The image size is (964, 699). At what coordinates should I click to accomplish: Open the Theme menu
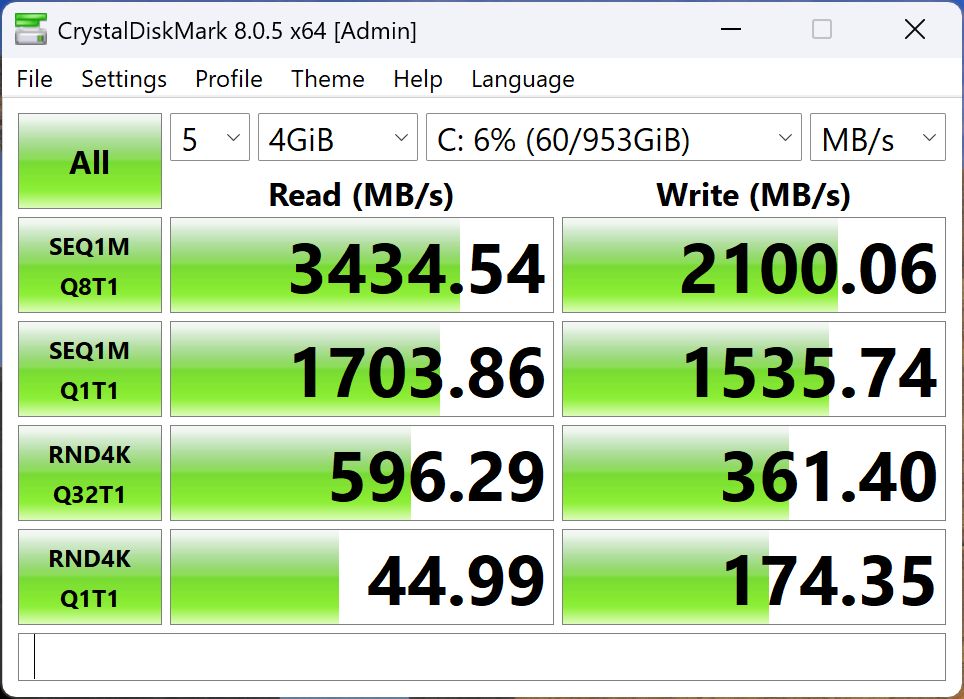(328, 79)
